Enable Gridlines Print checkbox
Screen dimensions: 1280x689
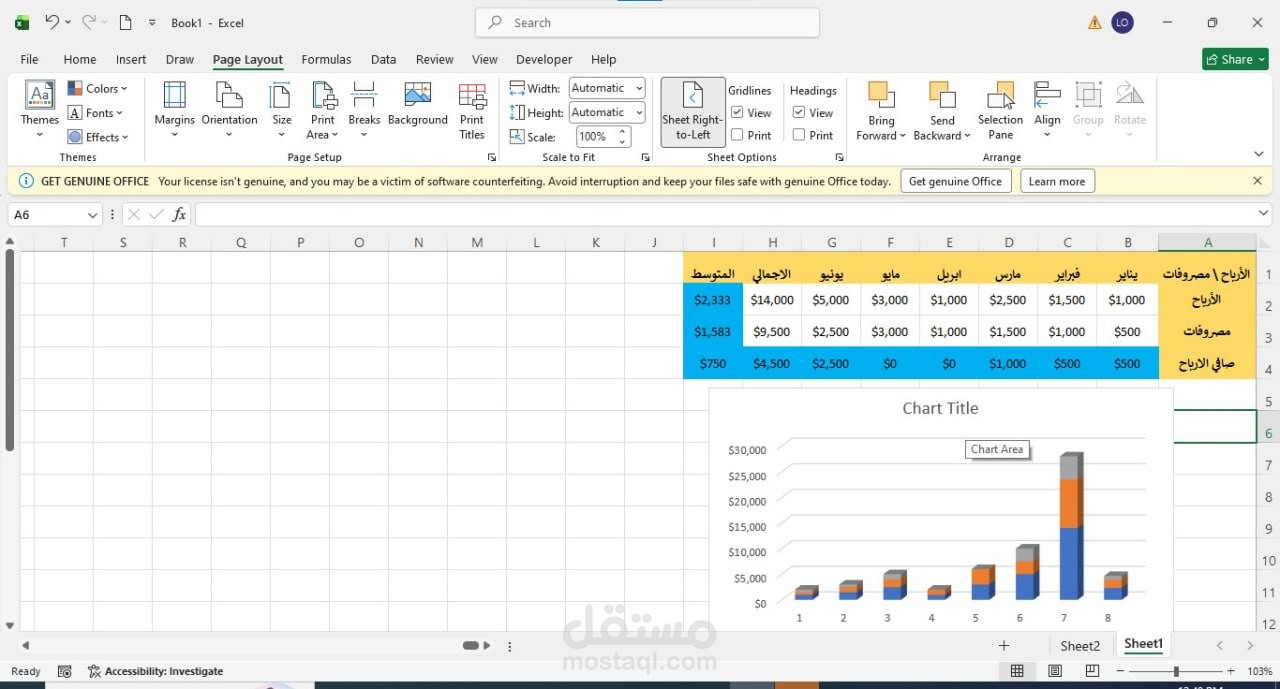tap(737, 135)
